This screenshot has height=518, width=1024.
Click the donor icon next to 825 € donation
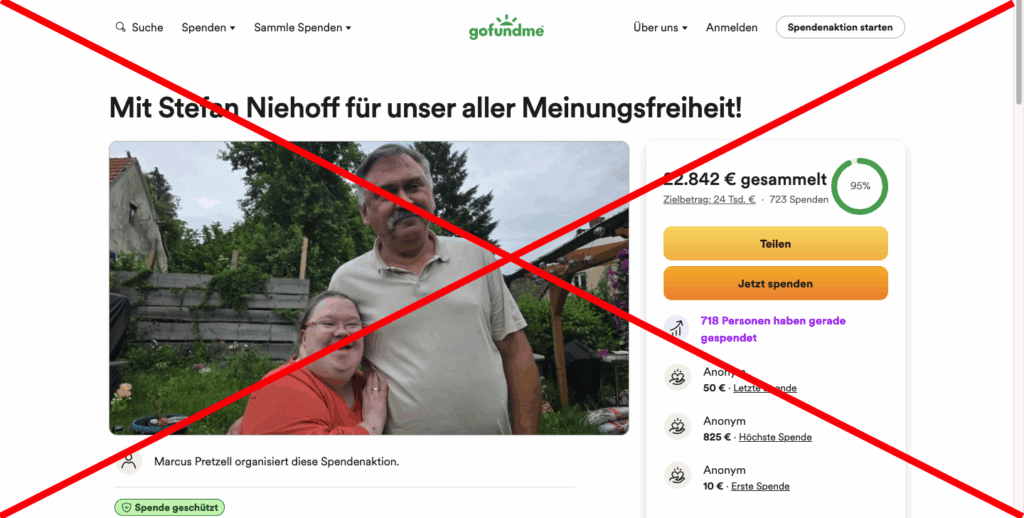coord(677,427)
